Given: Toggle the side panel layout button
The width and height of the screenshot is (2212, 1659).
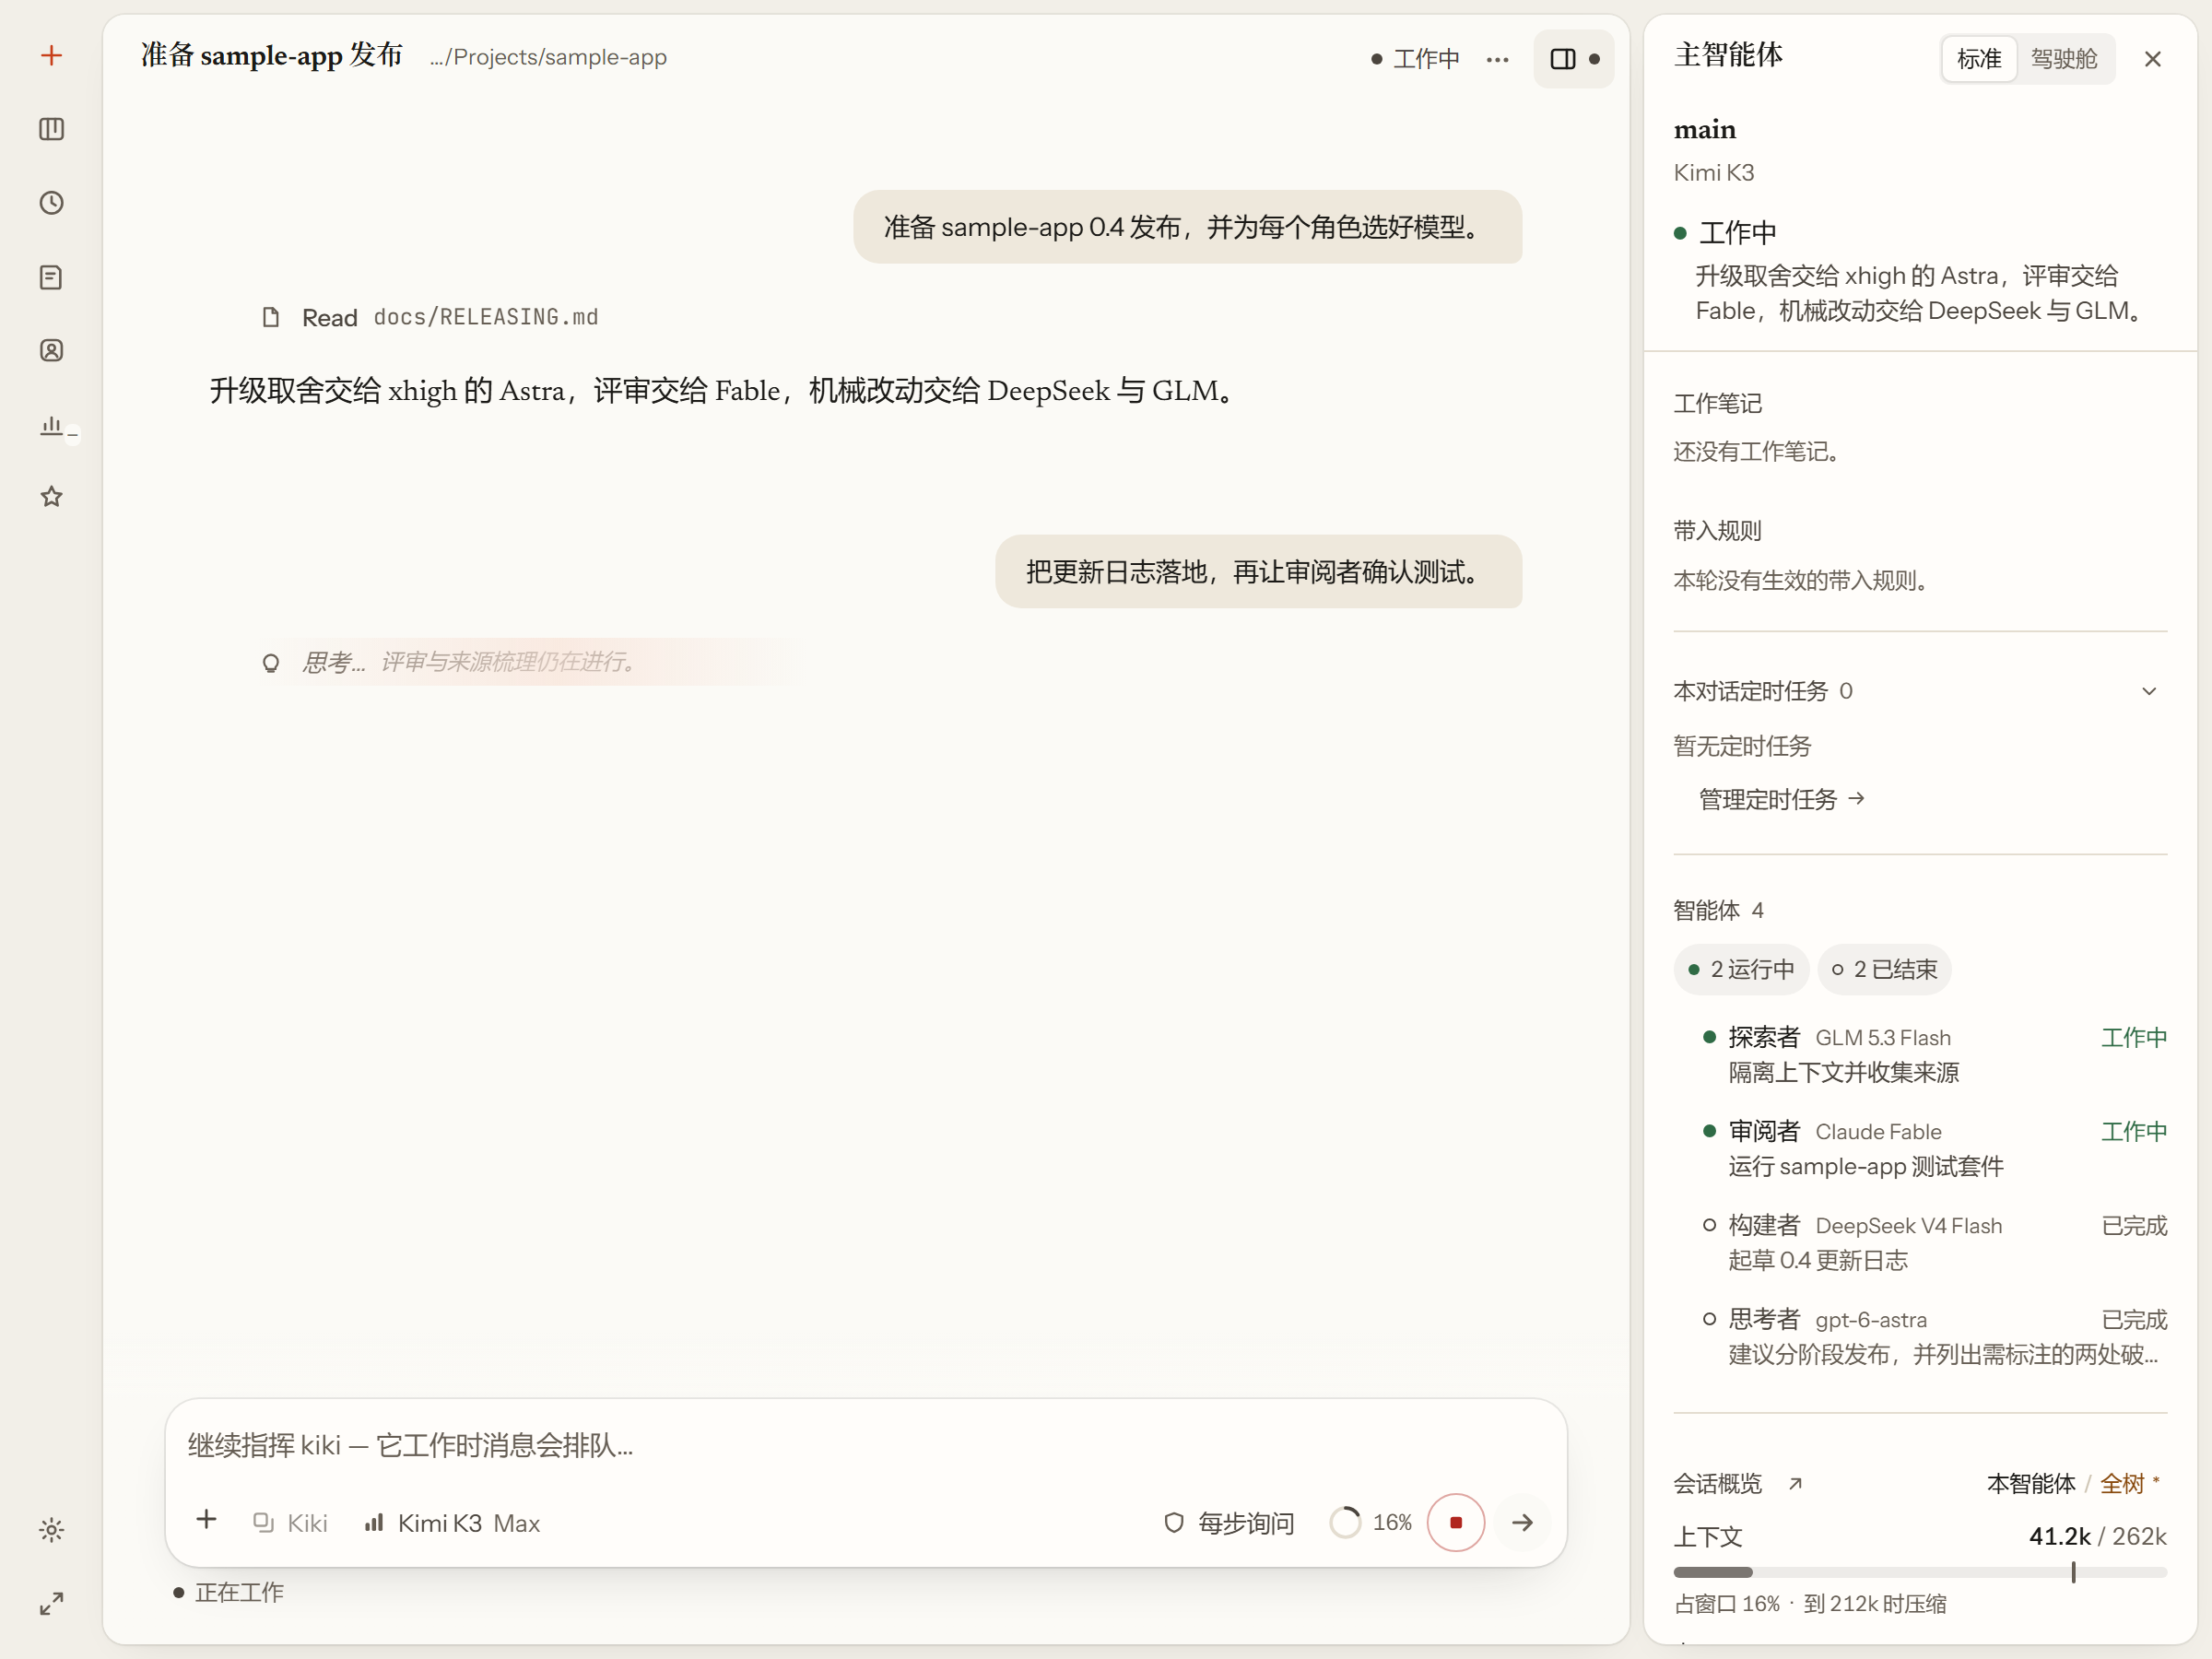Looking at the screenshot, I should click(1573, 59).
